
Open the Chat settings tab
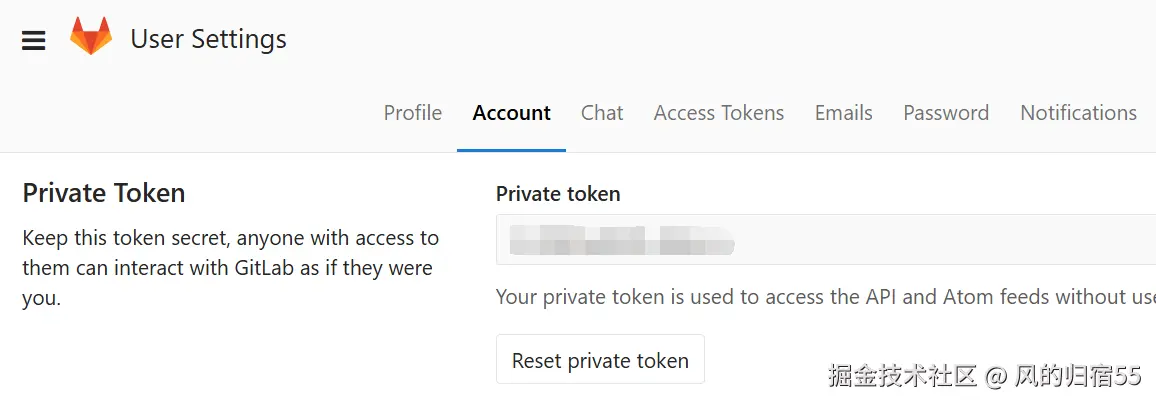(602, 113)
